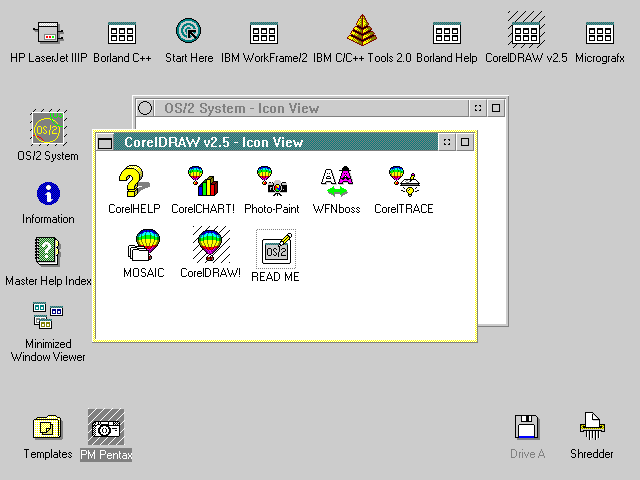This screenshot has height=480, width=640.
Task: Launch the CorelDRAW! balloon icon
Action: (211, 244)
